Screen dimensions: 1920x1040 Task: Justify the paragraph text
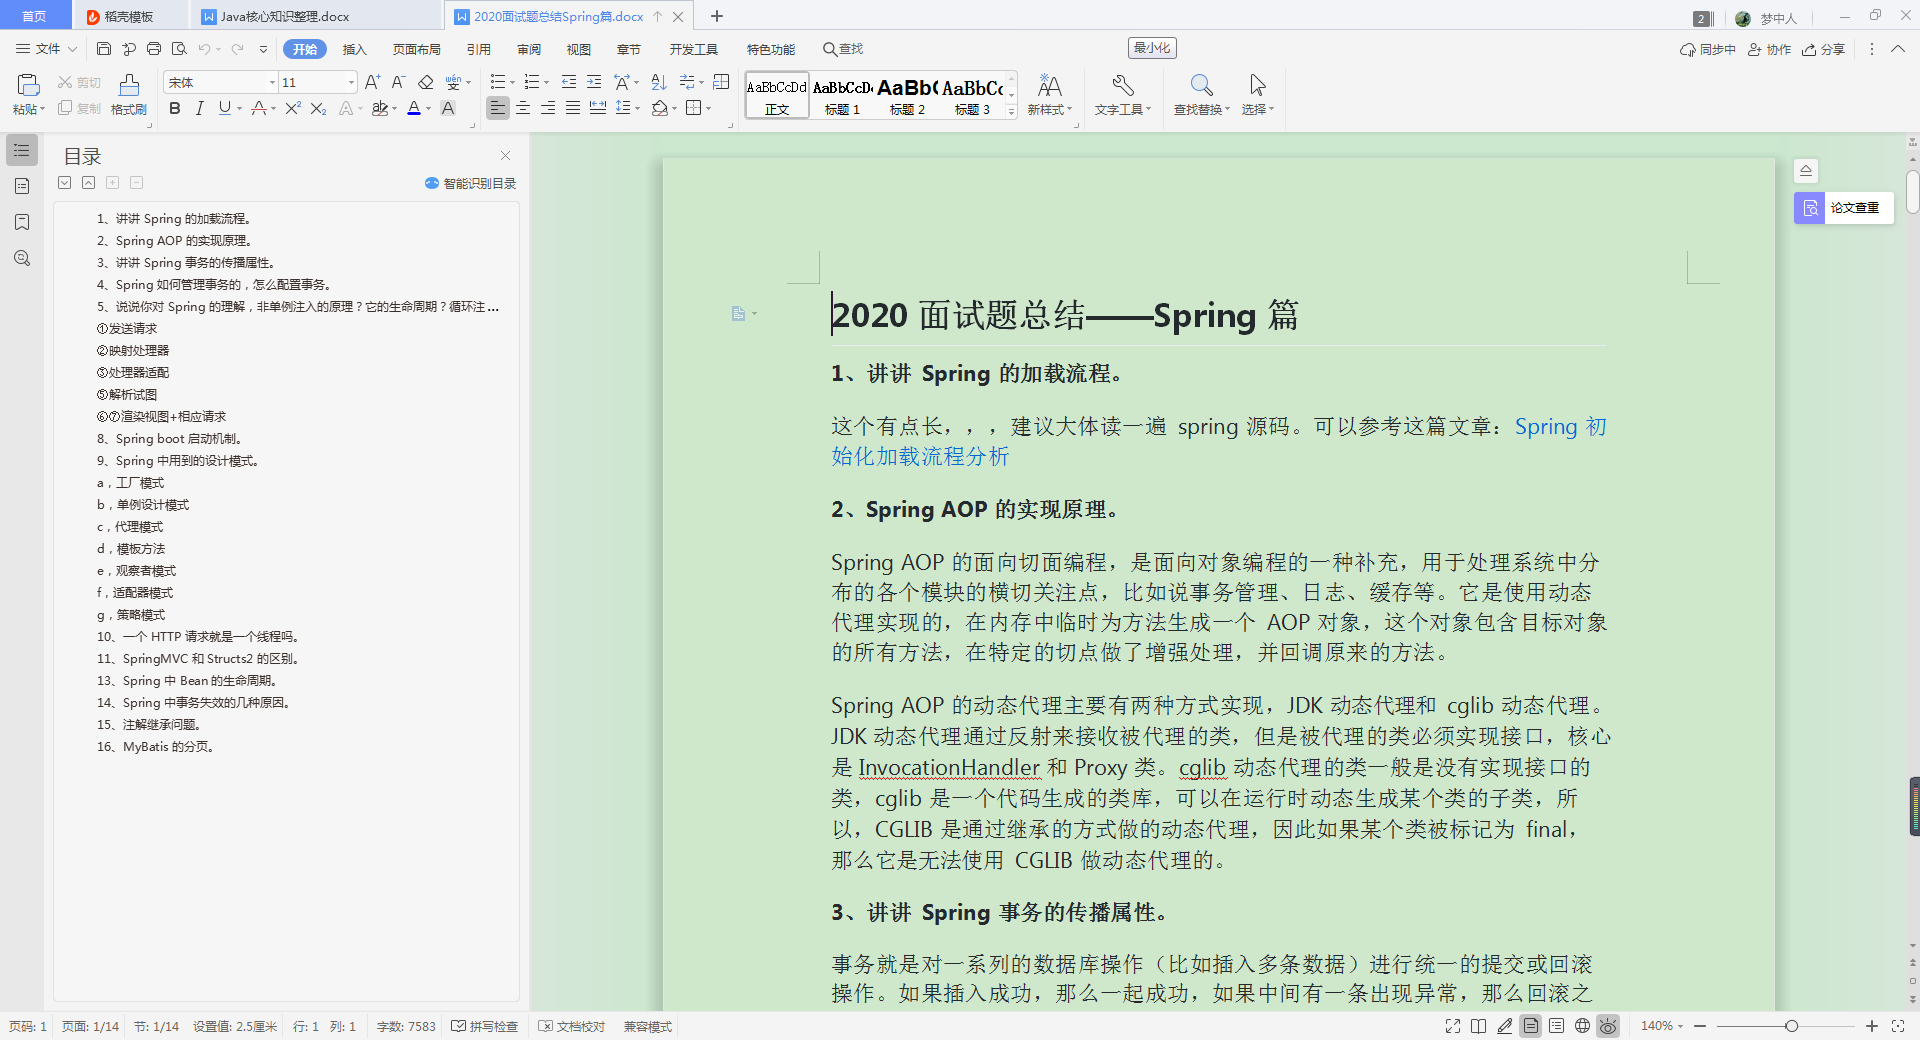573,108
